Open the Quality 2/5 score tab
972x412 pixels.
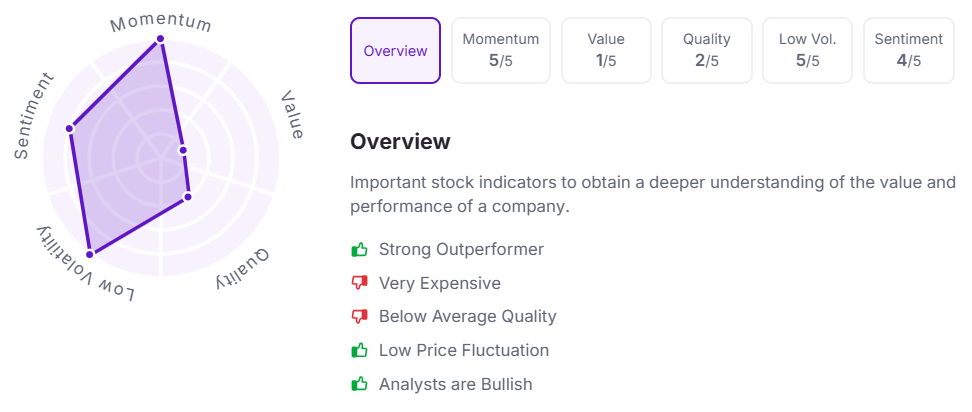tap(707, 51)
